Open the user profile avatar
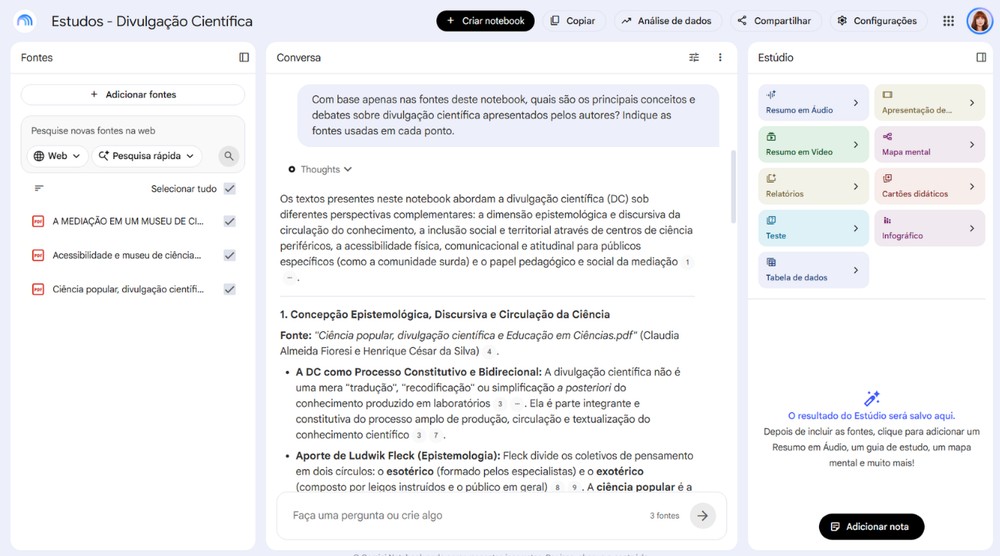Viewport: 1000px width, 556px height. pos(979,21)
